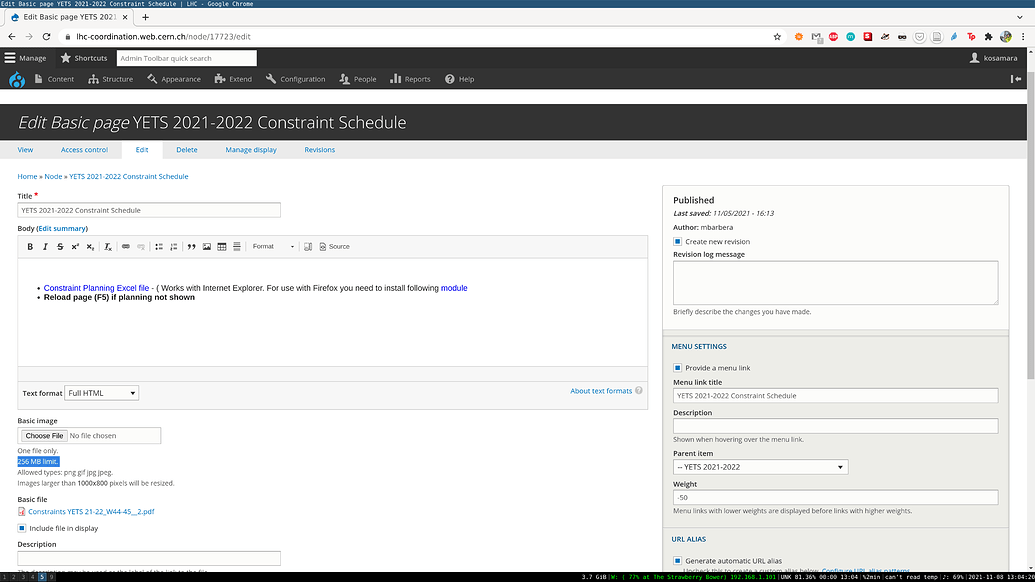Open the Format dropdown in editor toolbar
Image resolution: width=1035 pixels, height=582 pixels.
[273, 247]
